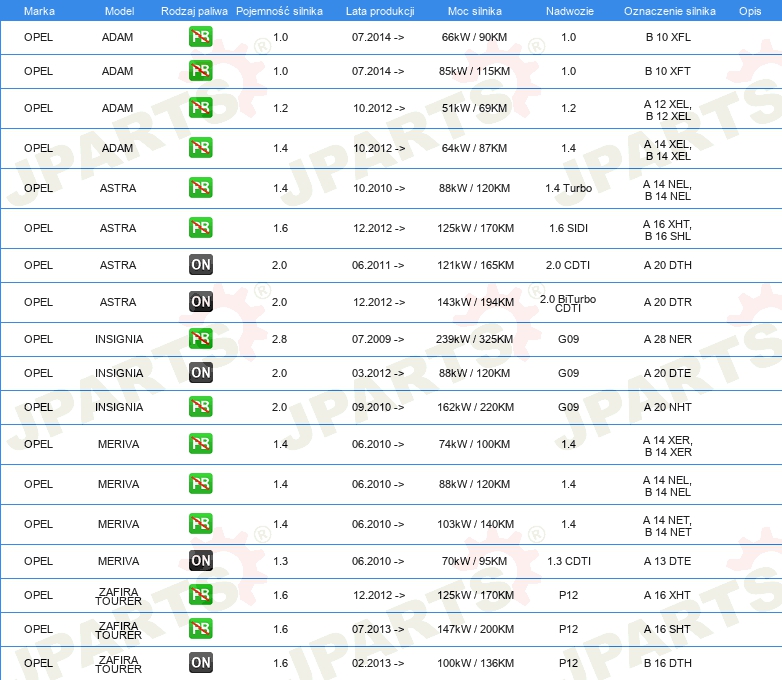
Task: Click the PB petrol icon for Zafira Tourer A 16 SHT
Action: coord(201,629)
